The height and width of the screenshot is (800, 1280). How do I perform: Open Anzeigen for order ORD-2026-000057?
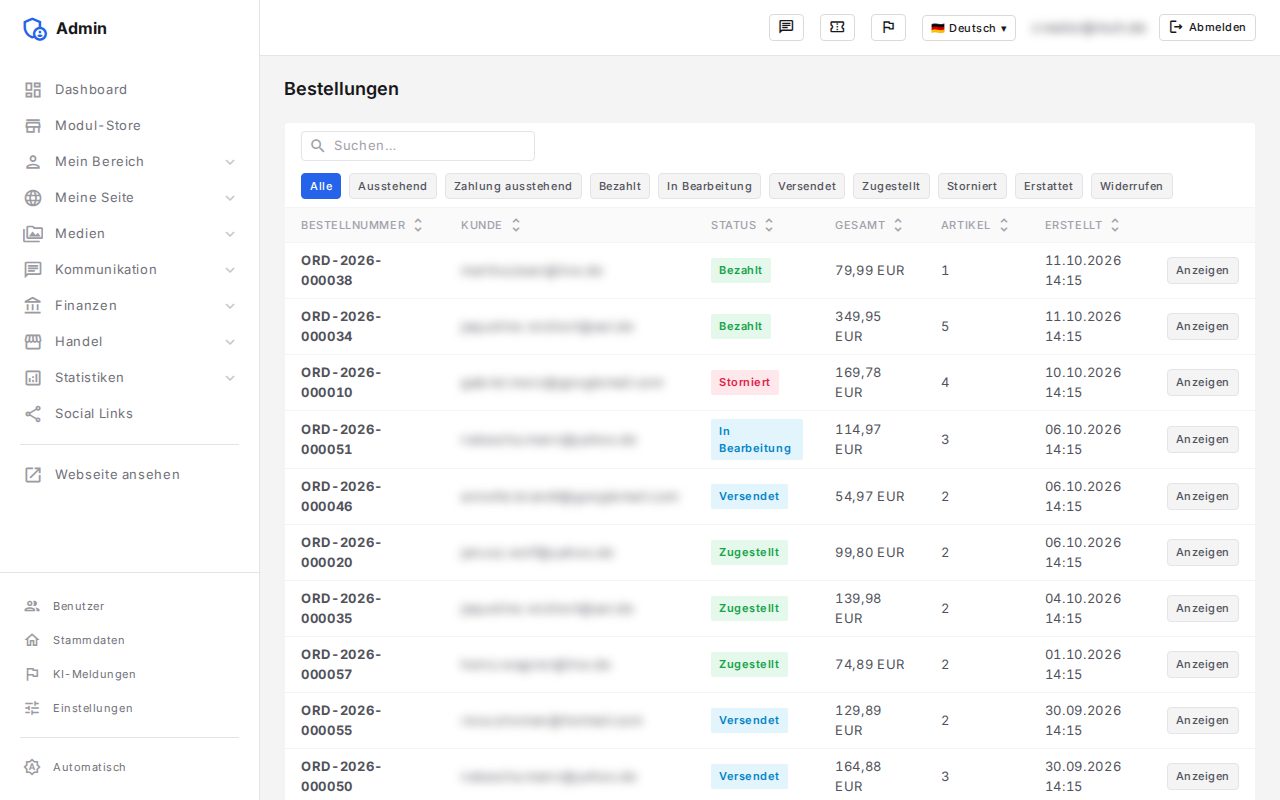1203,664
